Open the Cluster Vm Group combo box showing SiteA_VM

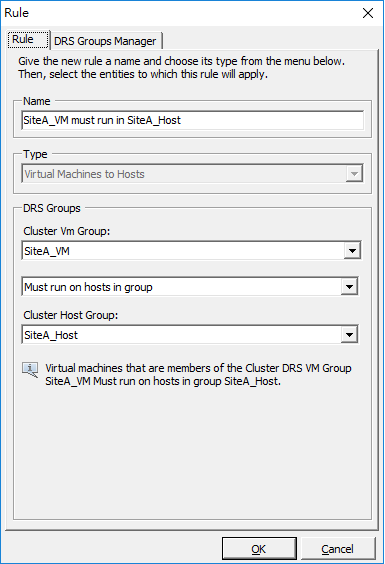click(191, 251)
